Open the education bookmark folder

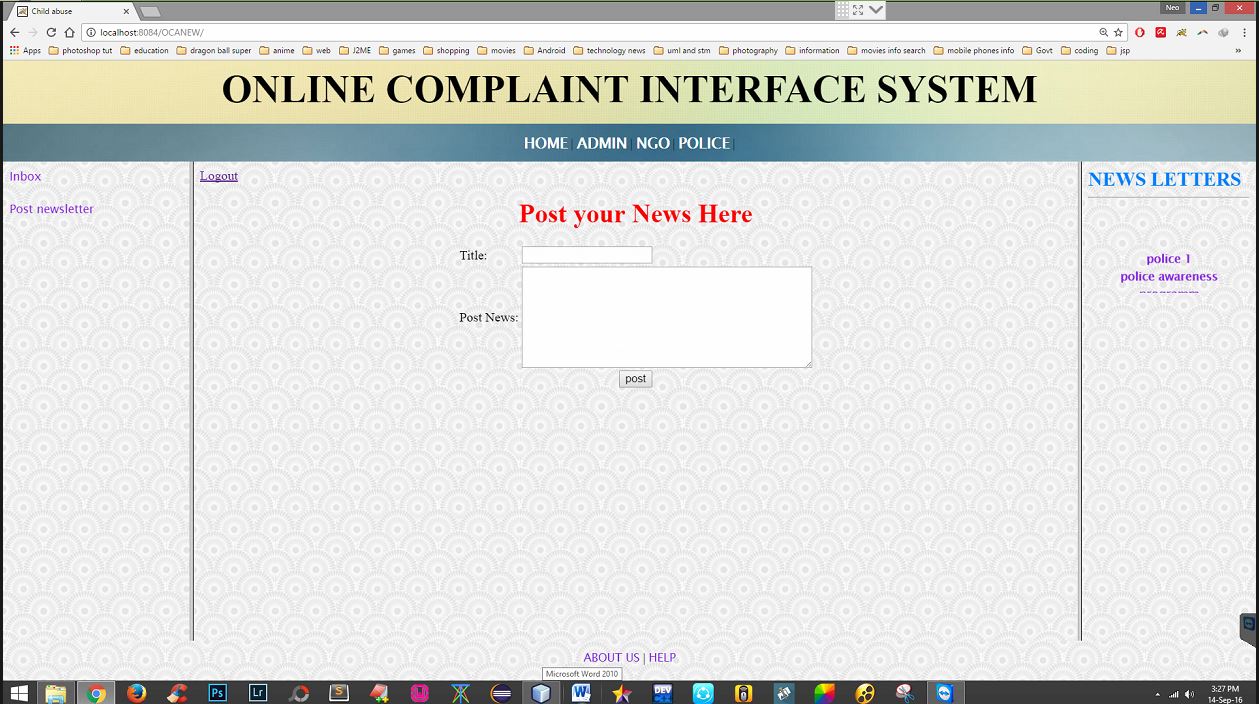[x=144, y=50]
